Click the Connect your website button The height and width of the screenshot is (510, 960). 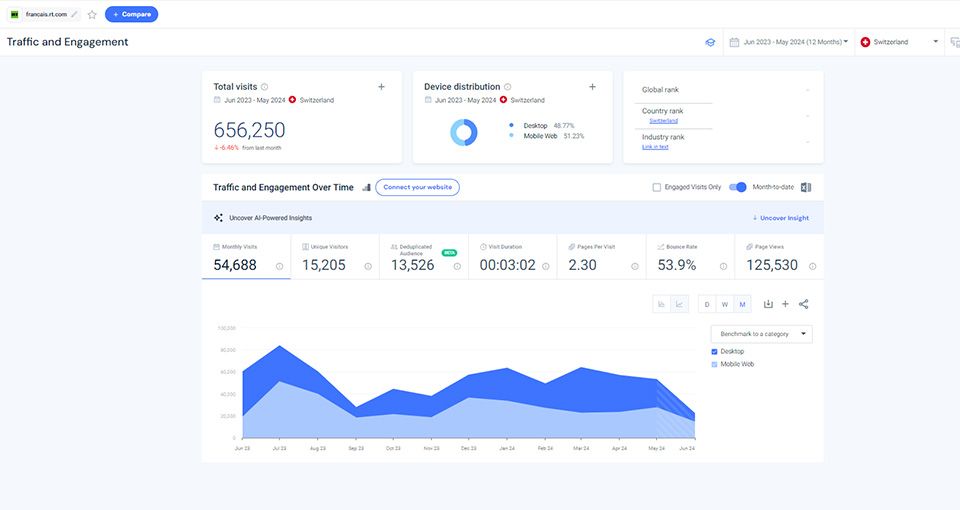coord(417,187)
